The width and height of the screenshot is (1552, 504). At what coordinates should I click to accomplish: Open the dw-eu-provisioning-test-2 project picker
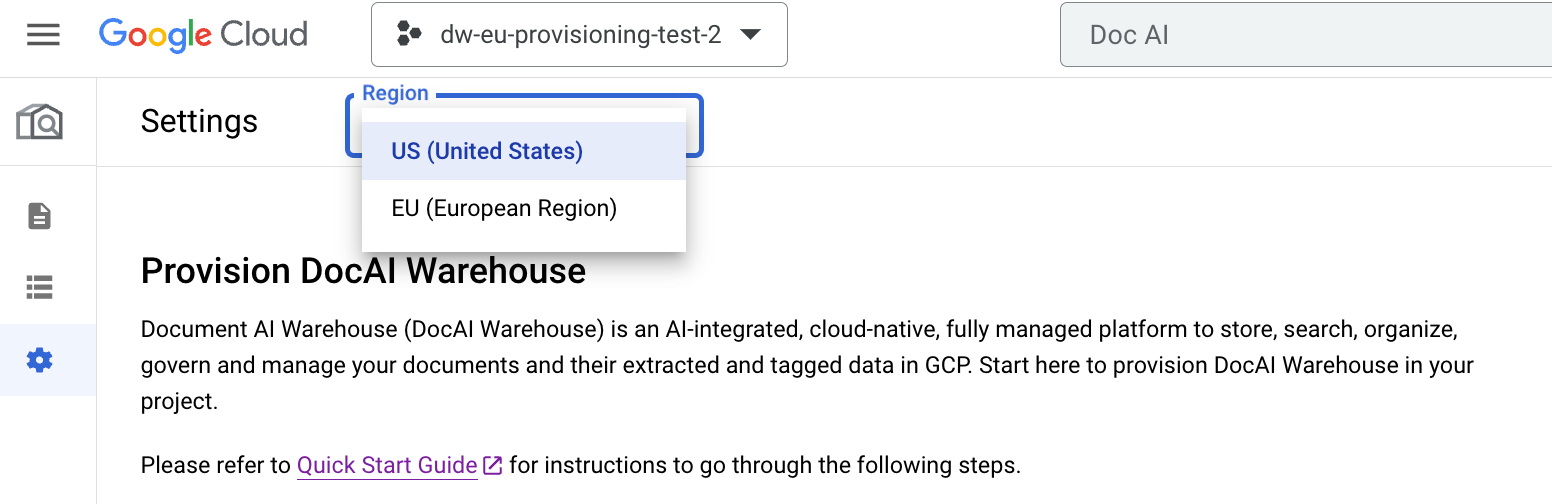[x=580, y=35]
